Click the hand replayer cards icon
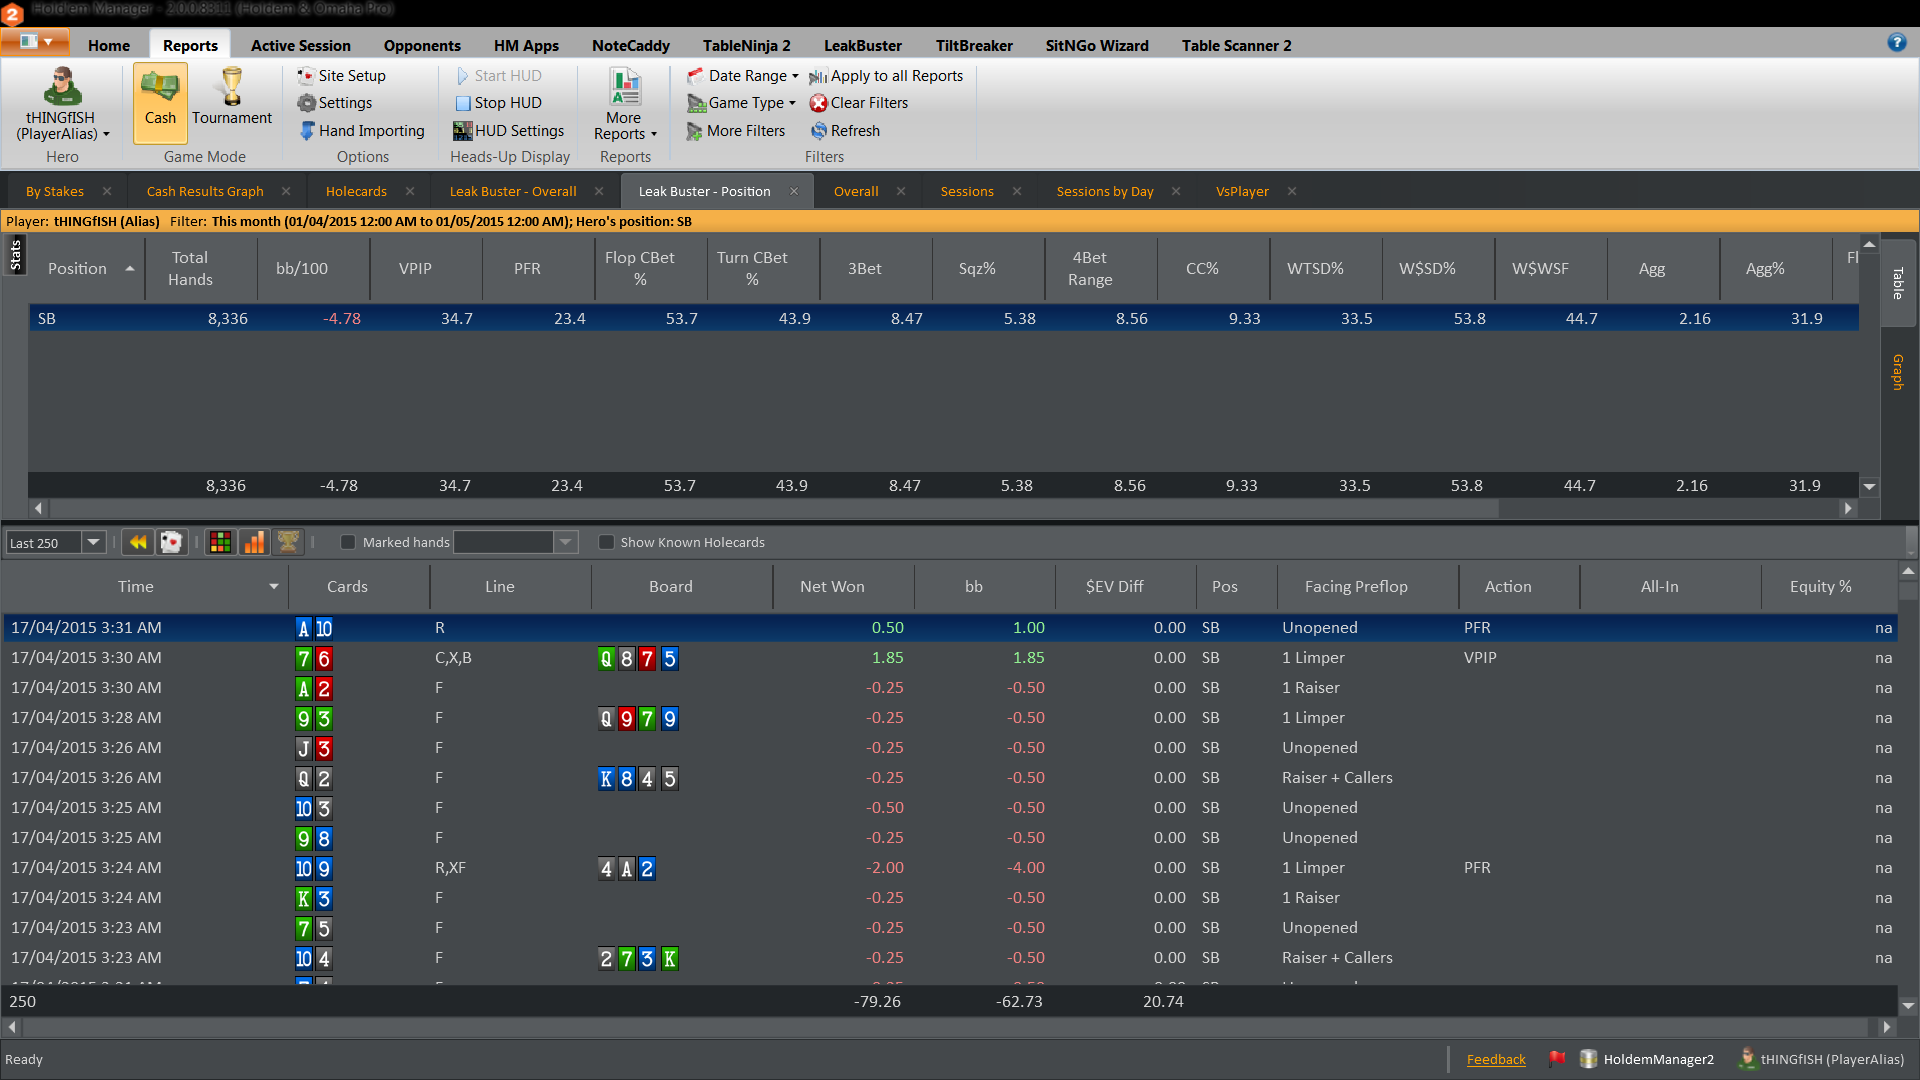Screen dimensions: 1920x1080 click(172, 542)
